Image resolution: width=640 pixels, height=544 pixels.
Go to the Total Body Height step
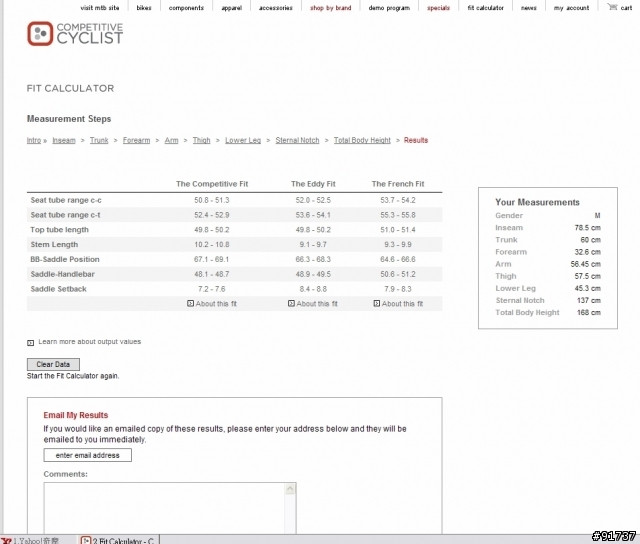click(362, 140)
